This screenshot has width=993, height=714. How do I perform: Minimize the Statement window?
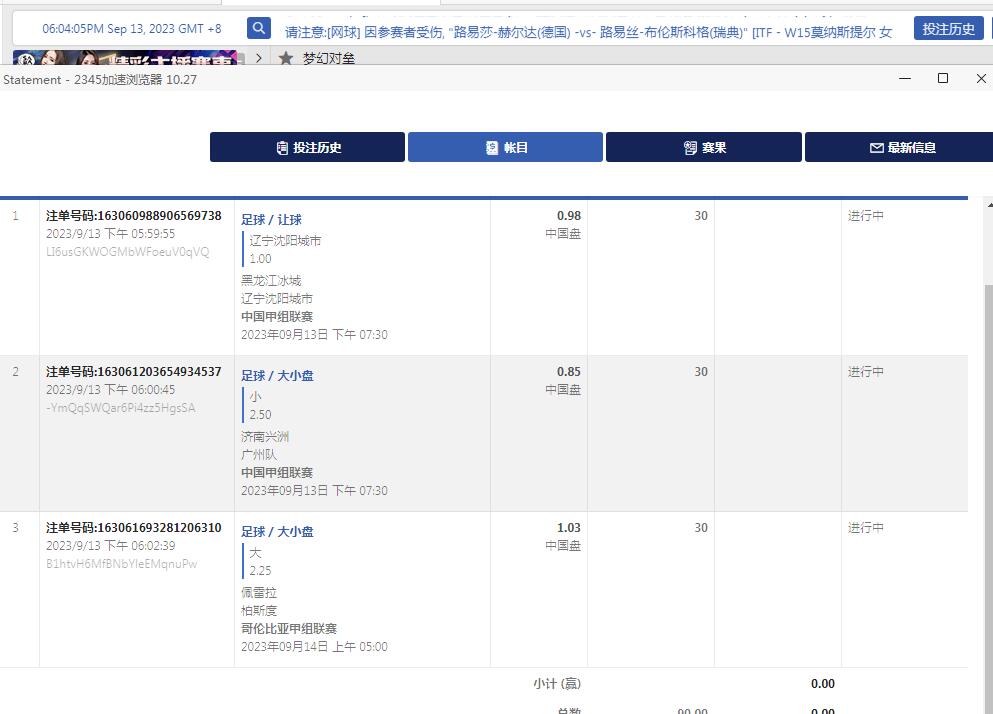pyautogui.click(x=905, y=78)
